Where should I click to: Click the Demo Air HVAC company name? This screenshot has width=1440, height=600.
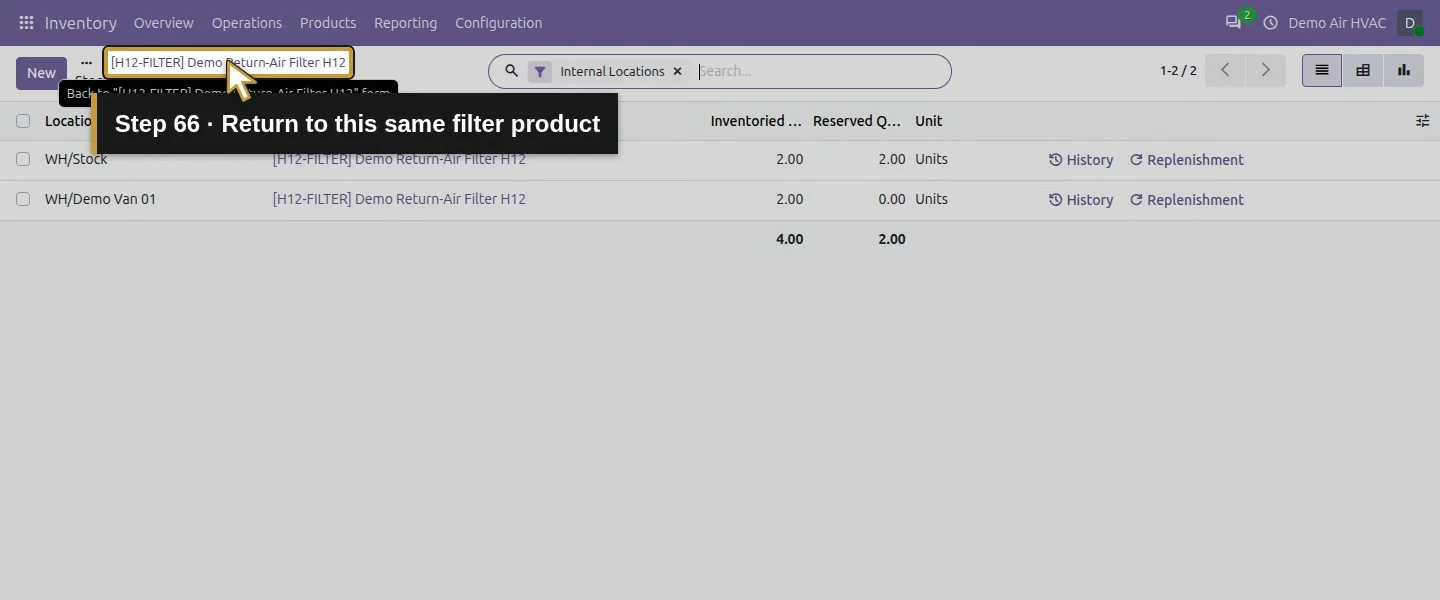pos(1337,22)
